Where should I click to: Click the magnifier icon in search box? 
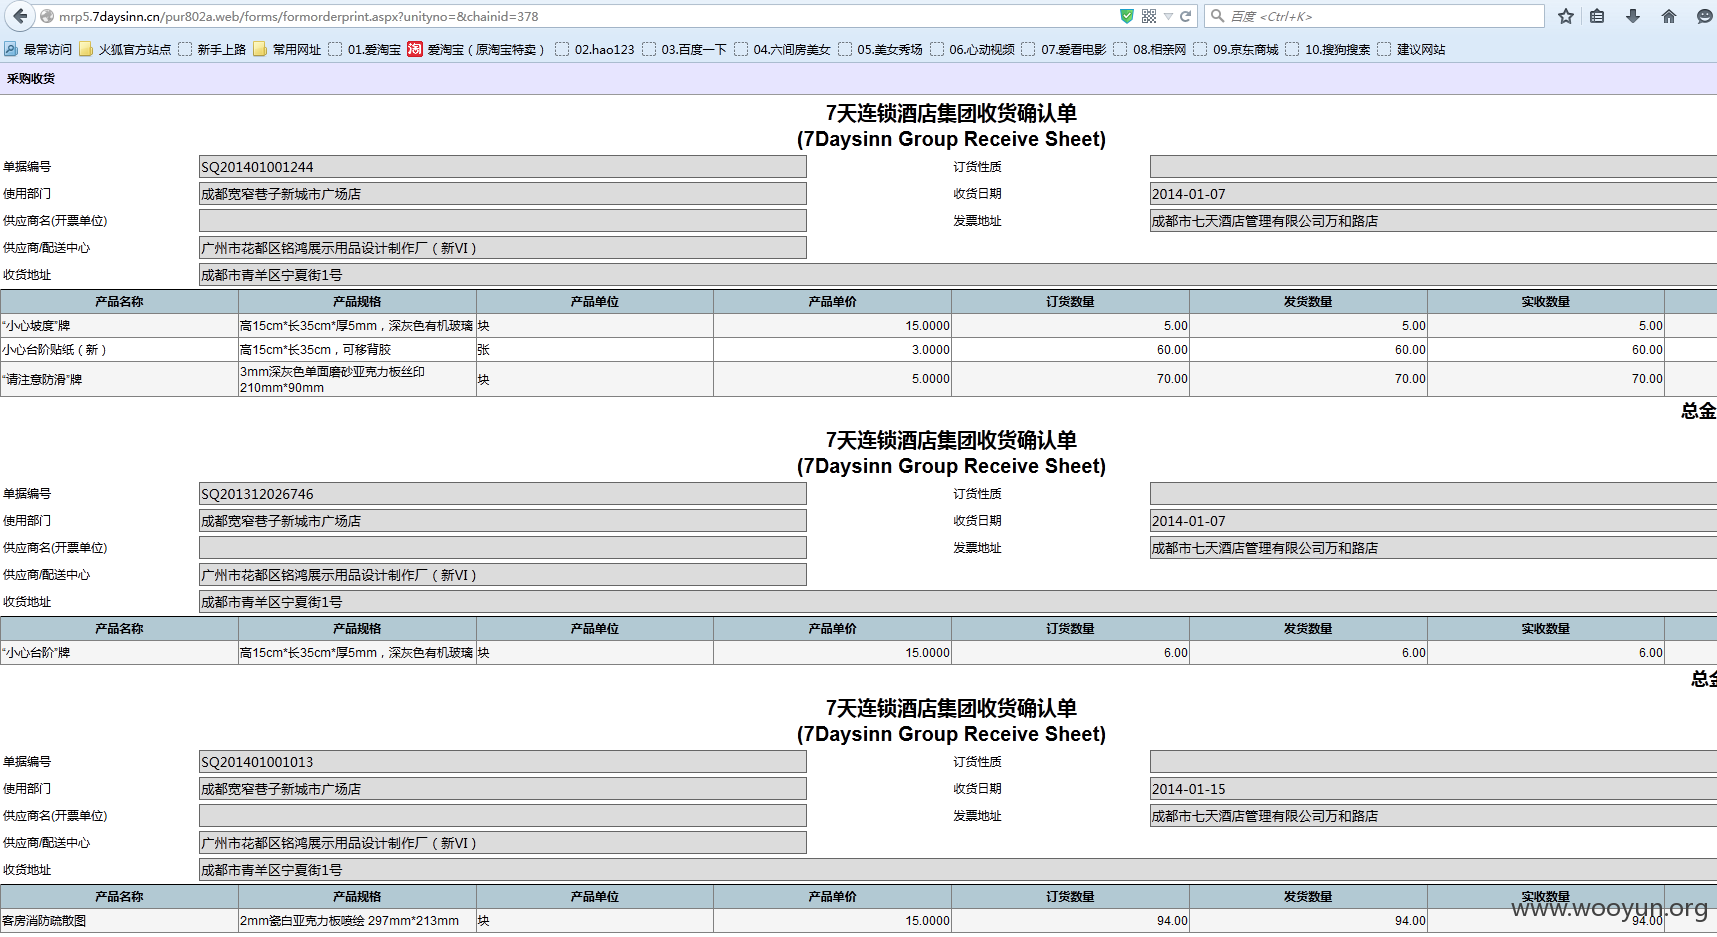pos(1217,16)
